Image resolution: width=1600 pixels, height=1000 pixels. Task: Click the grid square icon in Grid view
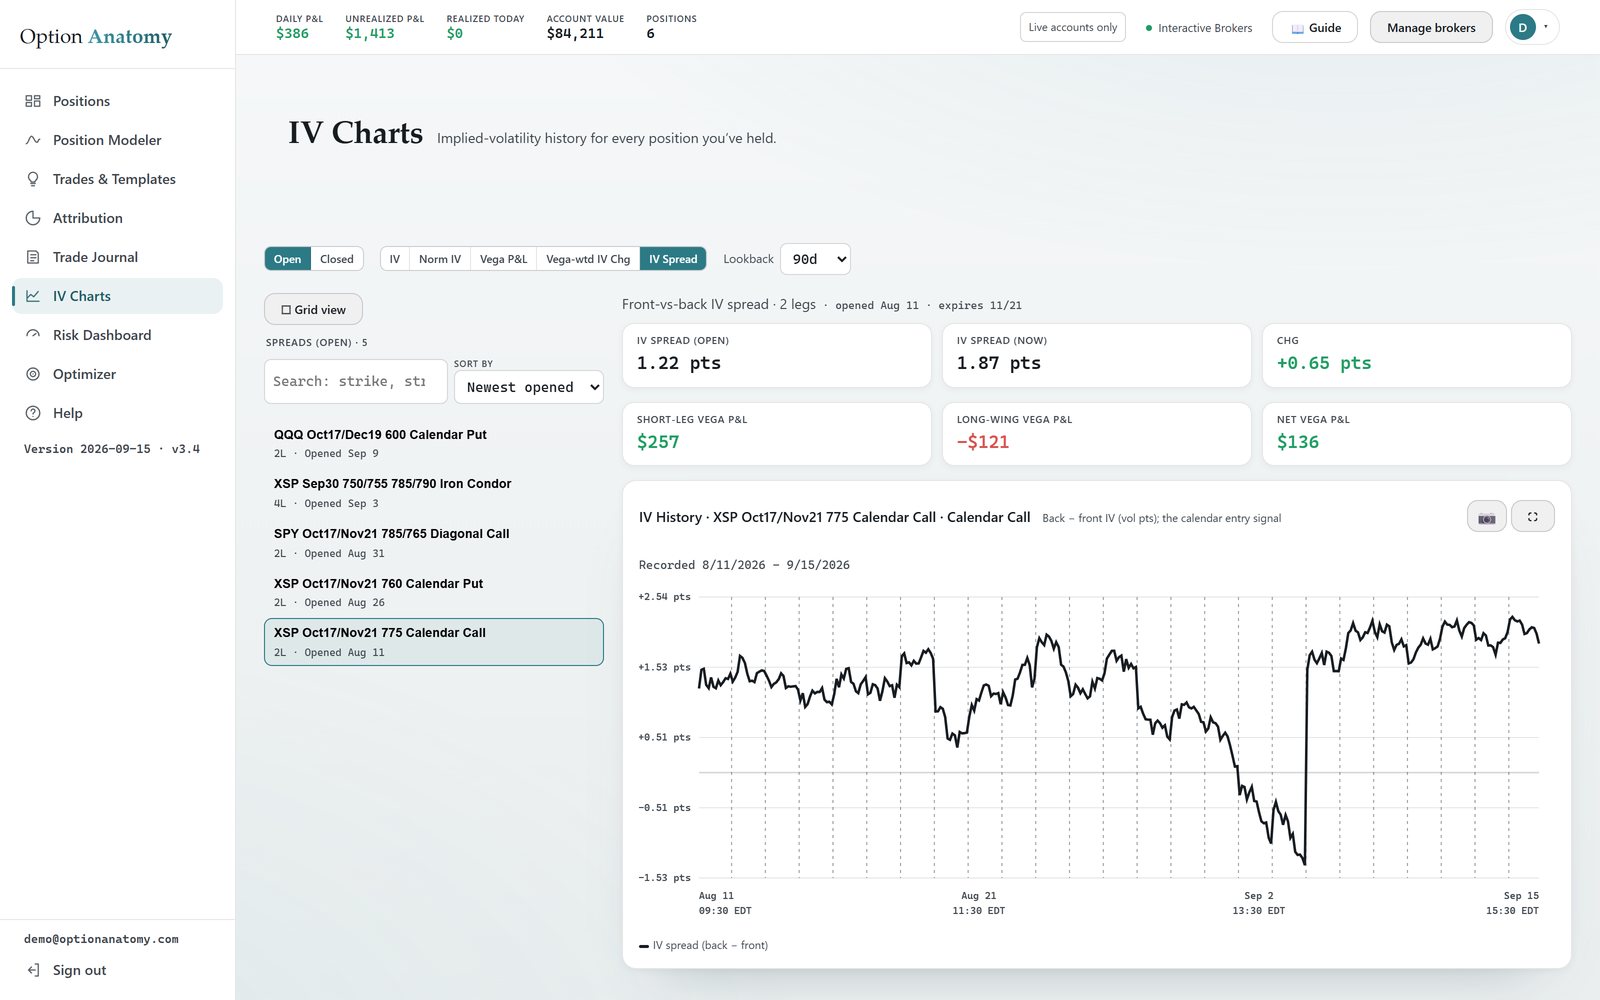click(x=286, y=310)
